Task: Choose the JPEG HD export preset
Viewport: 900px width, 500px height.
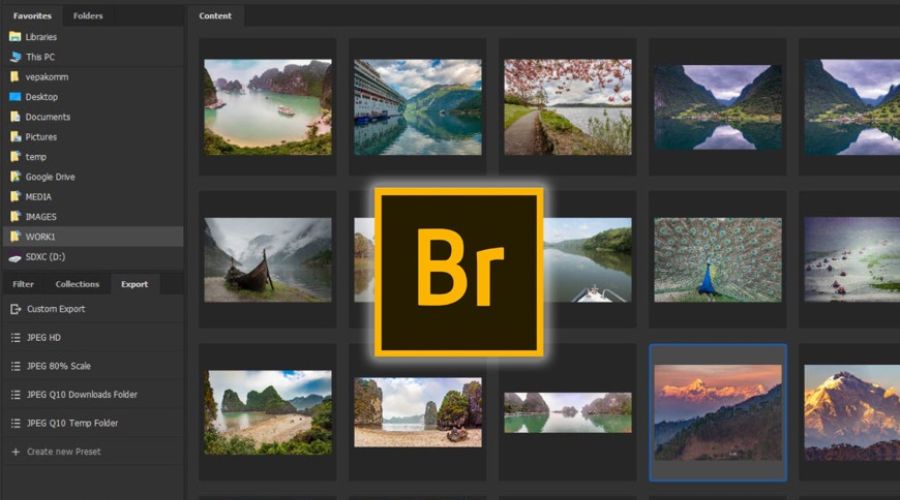Action: pyautogui.click(x=92, y=338)
